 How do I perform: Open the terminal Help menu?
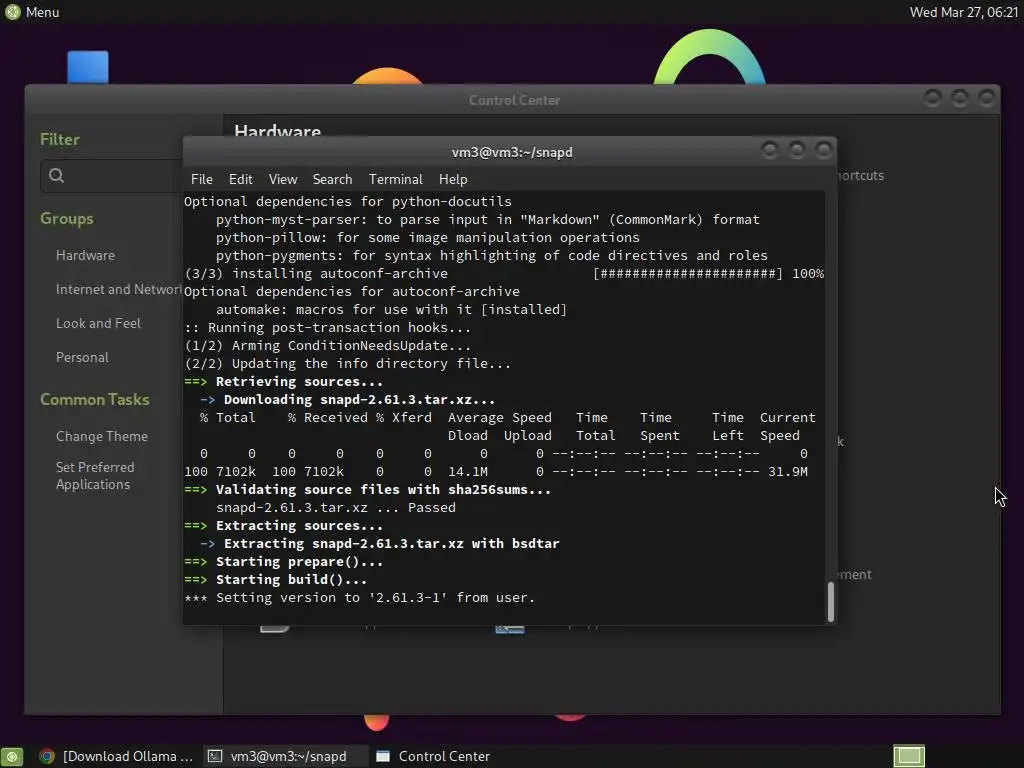[x=453, y=179]
